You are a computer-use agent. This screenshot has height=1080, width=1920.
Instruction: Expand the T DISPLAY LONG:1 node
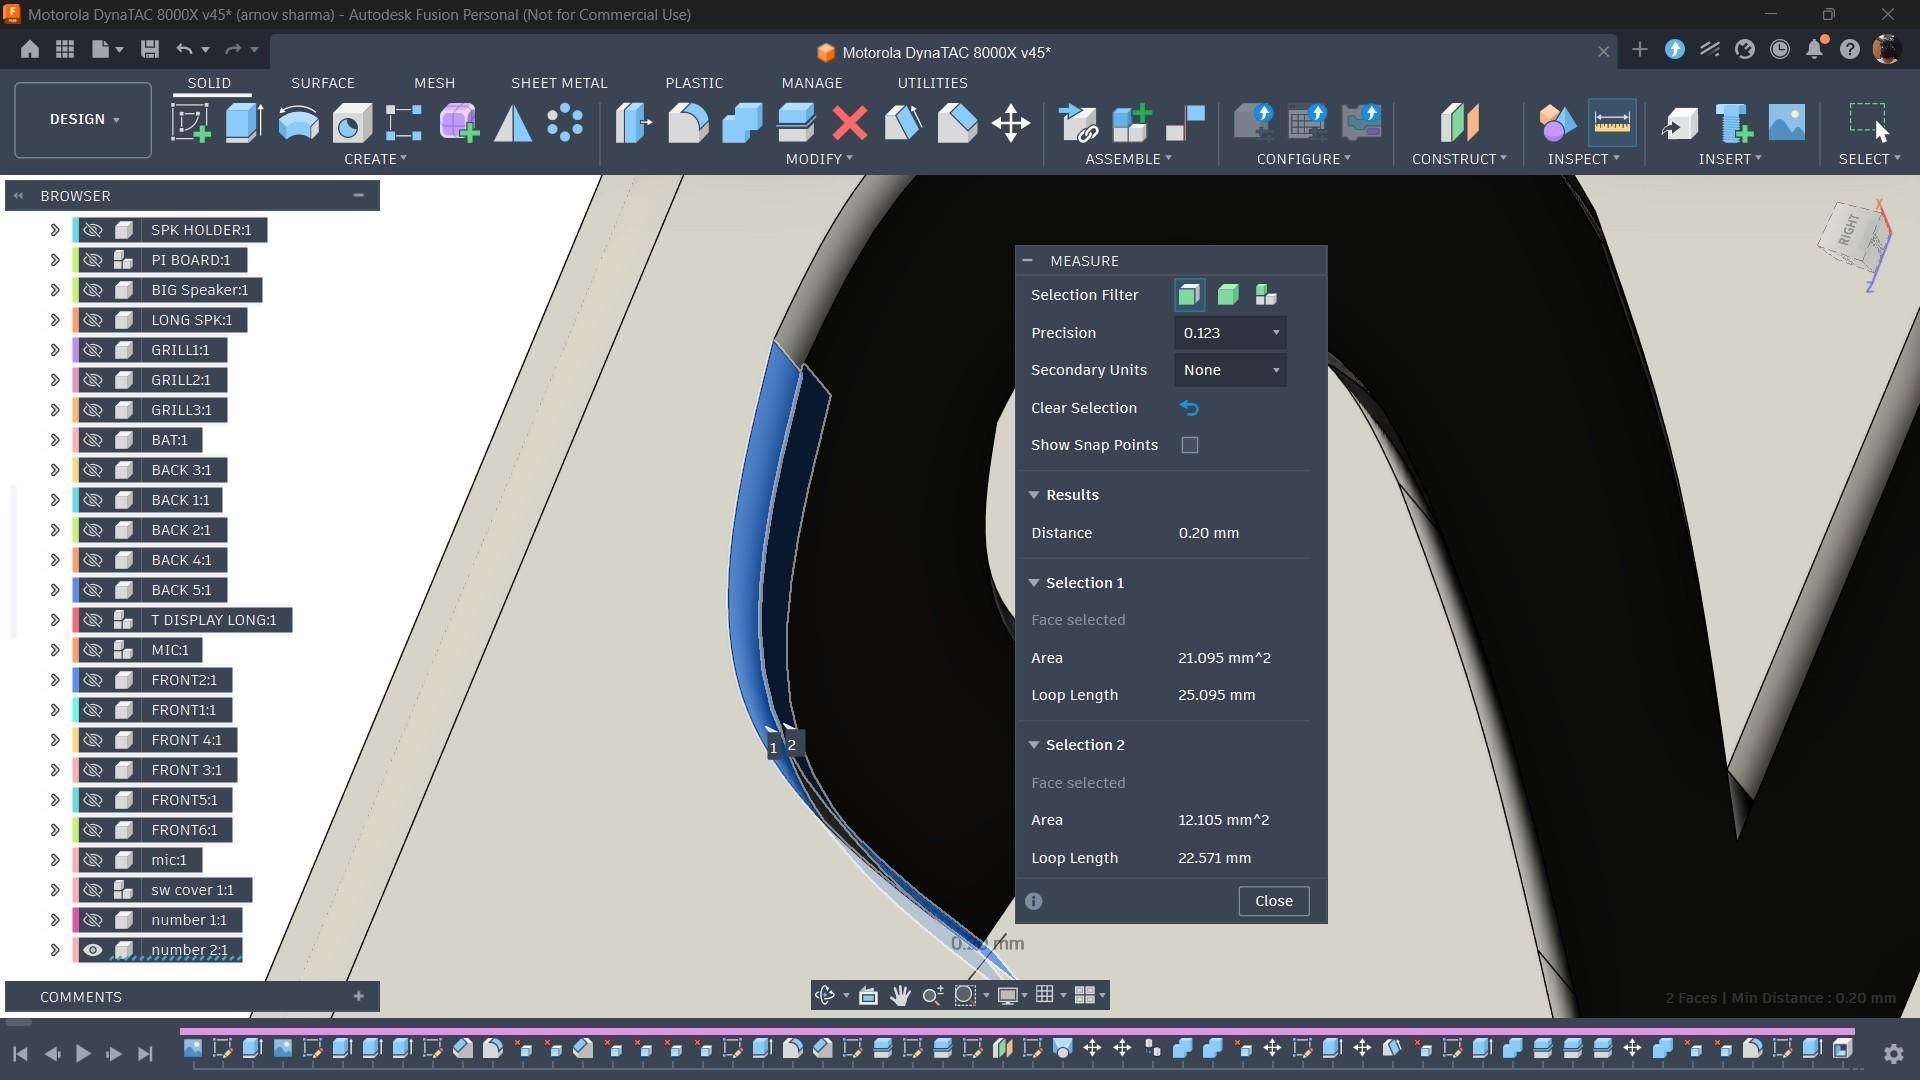click(55, 620)
